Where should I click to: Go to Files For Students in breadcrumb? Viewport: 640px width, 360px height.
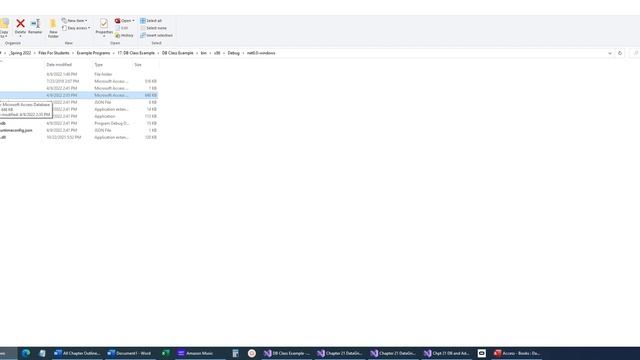(x=54, y=53)
